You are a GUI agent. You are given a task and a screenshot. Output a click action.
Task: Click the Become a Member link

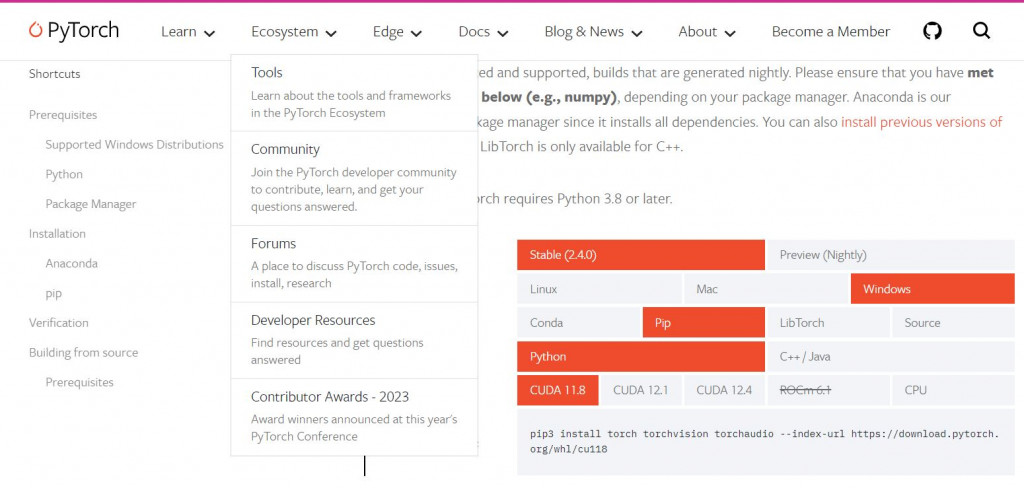(830, 32)
